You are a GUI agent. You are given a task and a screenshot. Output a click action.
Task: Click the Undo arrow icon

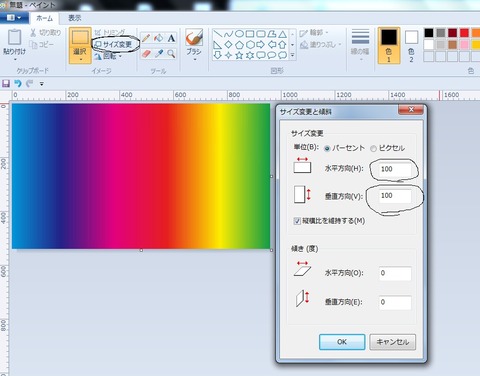pos(18,83)
